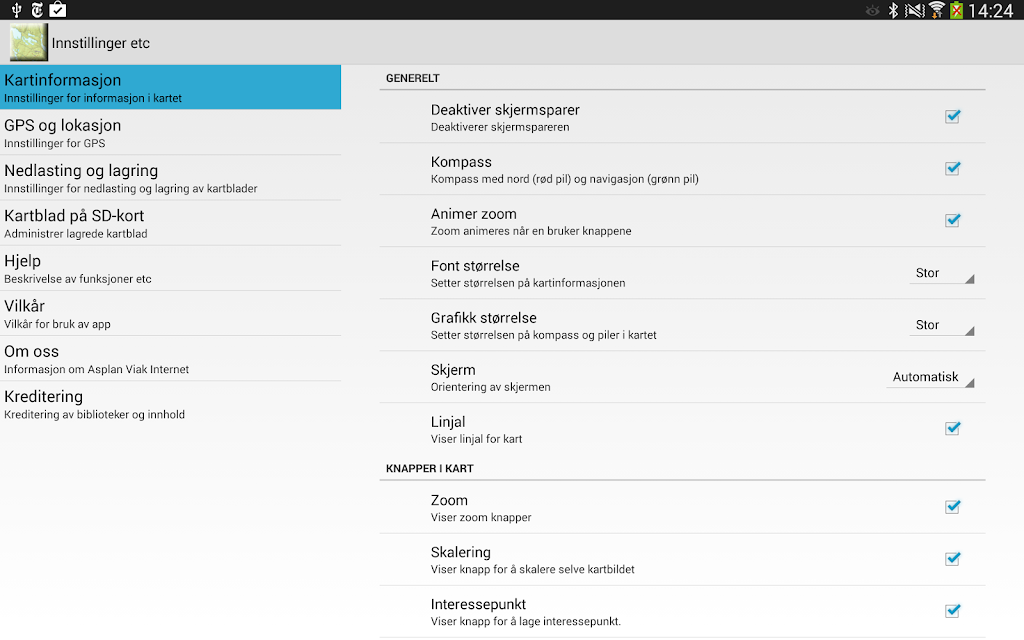Tap the Wi-Fi signal status icon

click(936, 10)
